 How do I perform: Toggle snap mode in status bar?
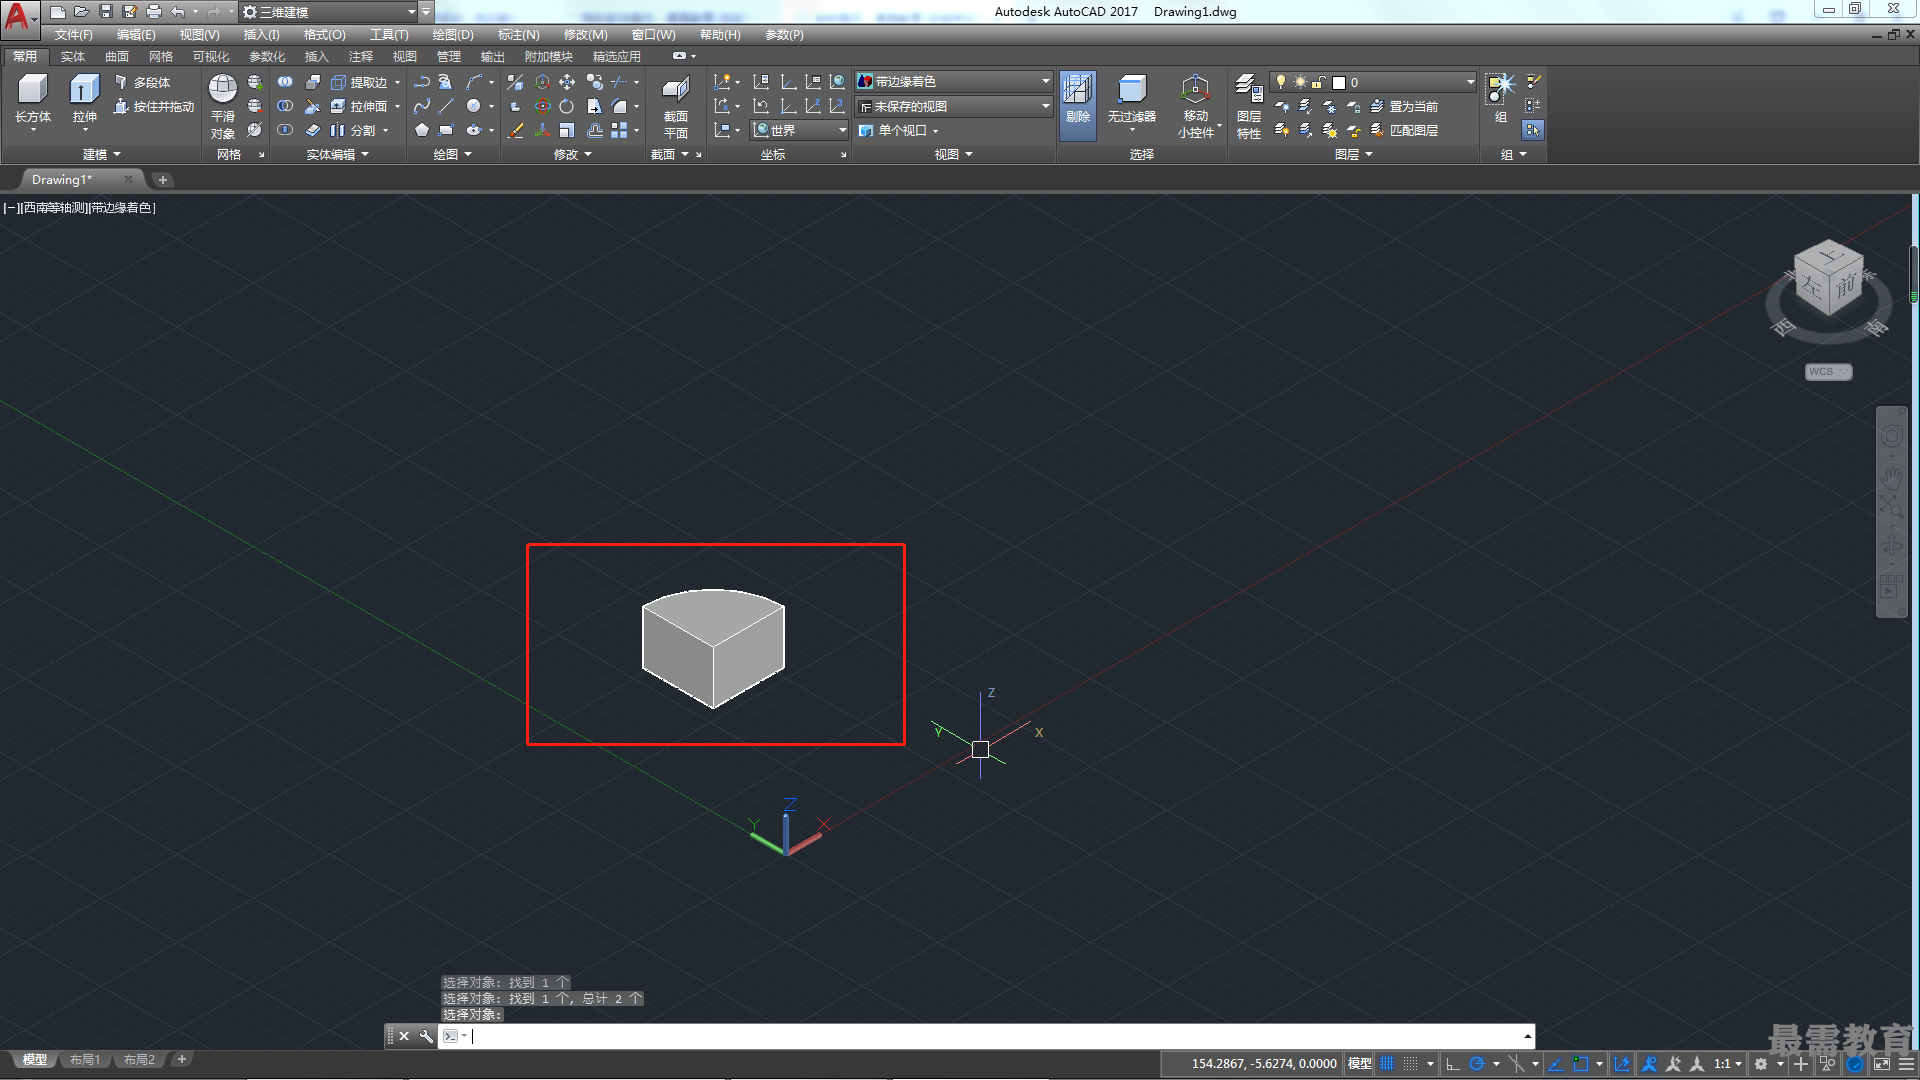(1410, 1064)
